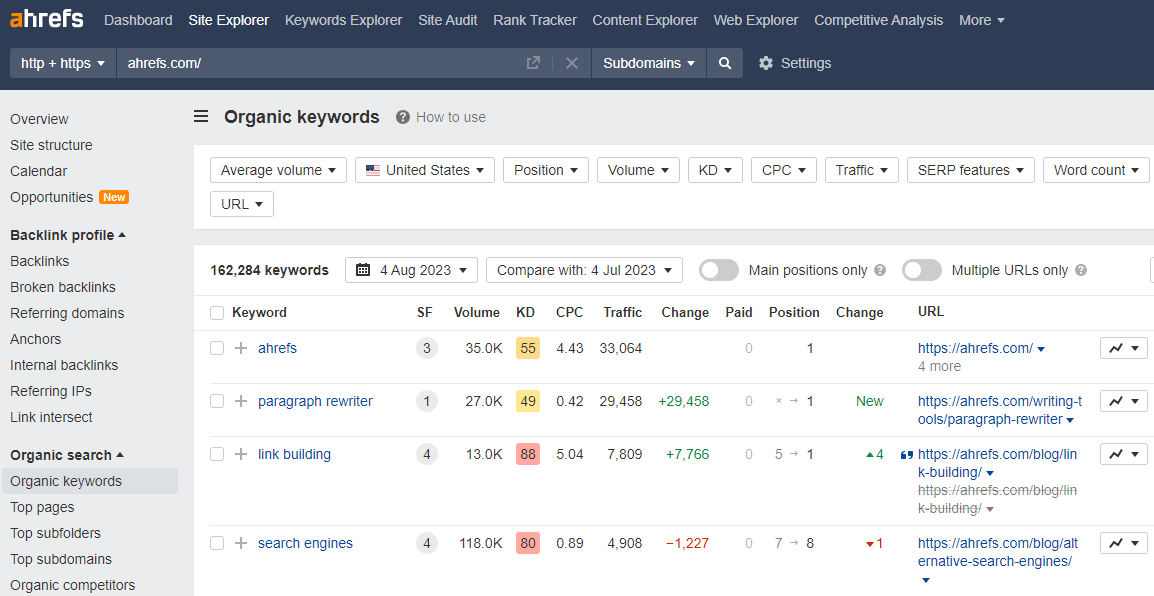Toggle Multiple URLs only switch
Screen dimensions: 1154x596
(922, 270)
